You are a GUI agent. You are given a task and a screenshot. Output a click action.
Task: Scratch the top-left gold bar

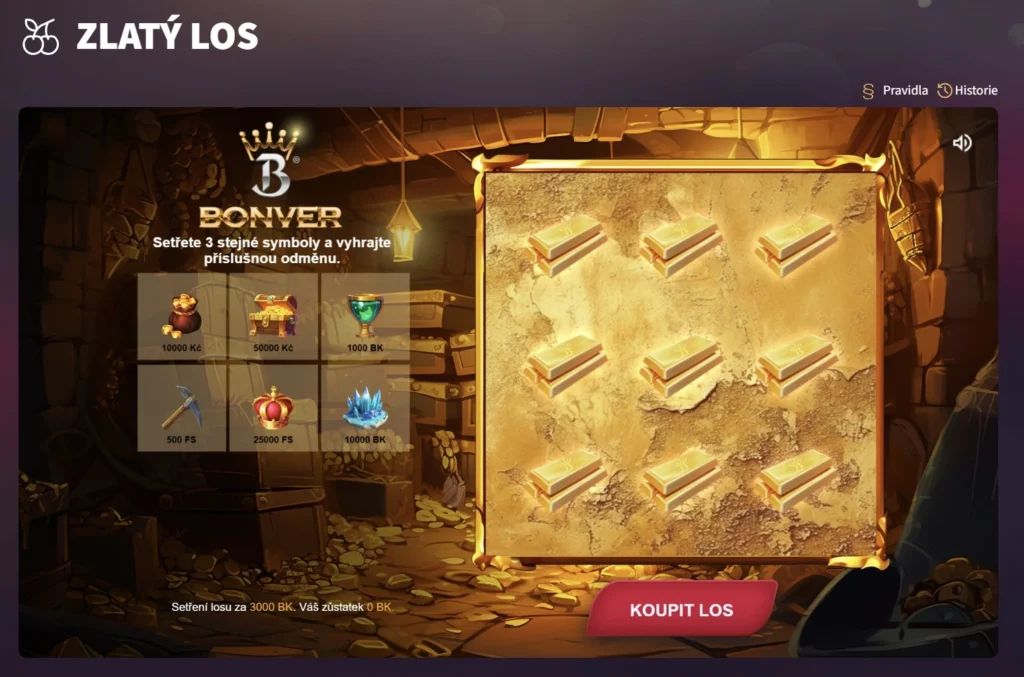pos(565,246)
